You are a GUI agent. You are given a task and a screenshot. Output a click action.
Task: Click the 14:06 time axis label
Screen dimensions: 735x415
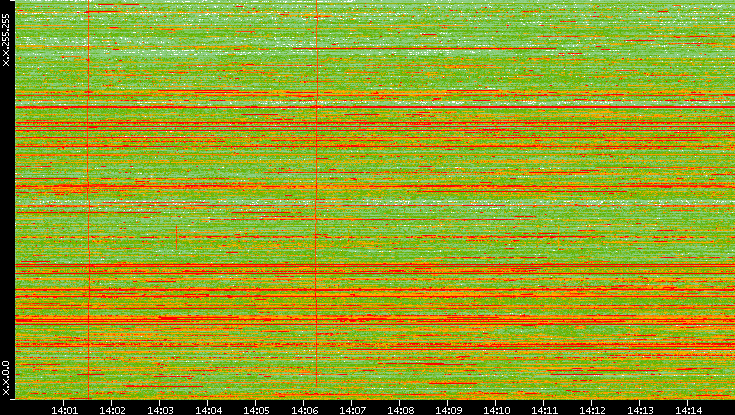[x=304, y=410]
